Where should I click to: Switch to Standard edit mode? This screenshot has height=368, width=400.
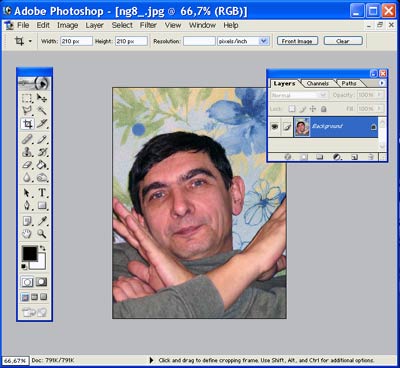[x=27, y=282]
